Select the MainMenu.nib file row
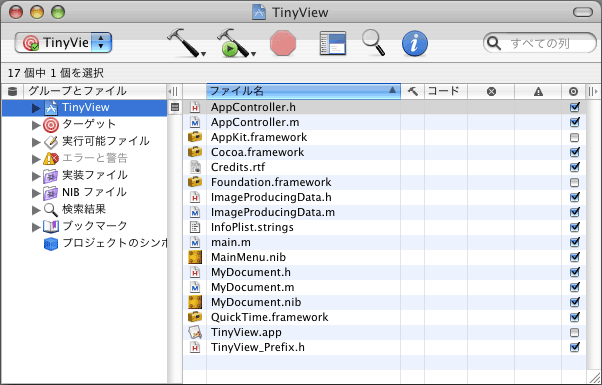The height and width of the screenshot is (385, 602). click(x=384, y=257)
